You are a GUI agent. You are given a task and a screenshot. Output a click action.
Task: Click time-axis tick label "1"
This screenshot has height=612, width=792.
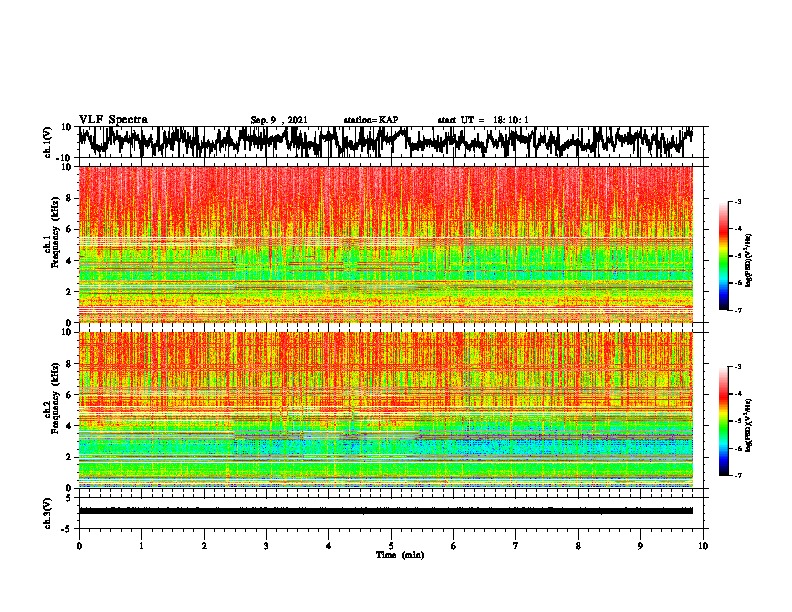141,546
